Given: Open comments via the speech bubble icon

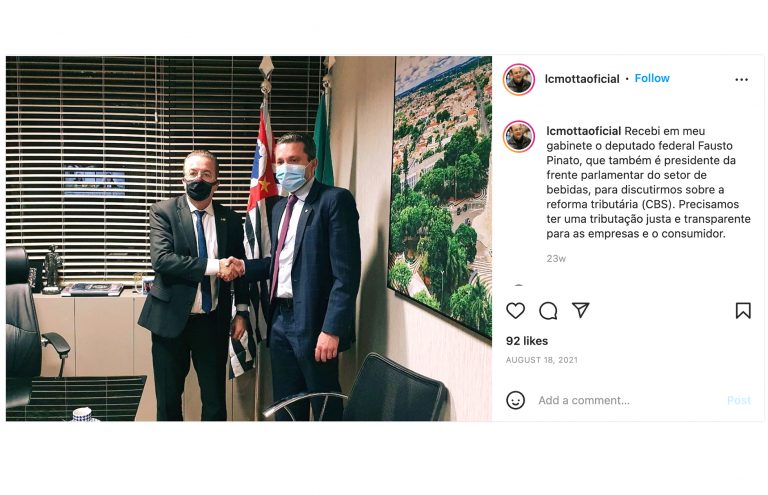Looking at the screenshot, I should (548, 310).
